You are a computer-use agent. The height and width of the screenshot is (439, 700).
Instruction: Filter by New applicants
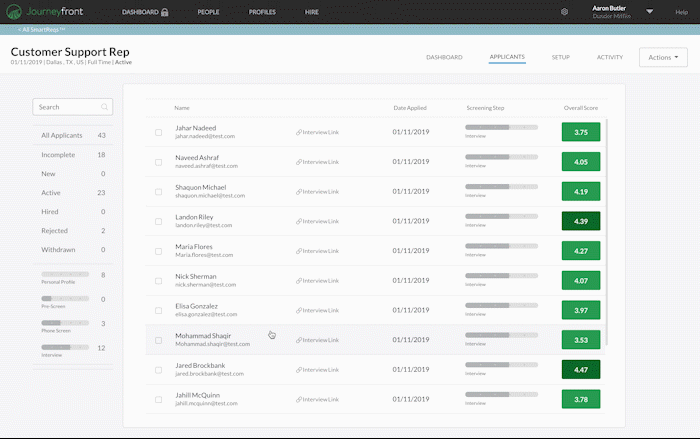click(x=73, y=174)
